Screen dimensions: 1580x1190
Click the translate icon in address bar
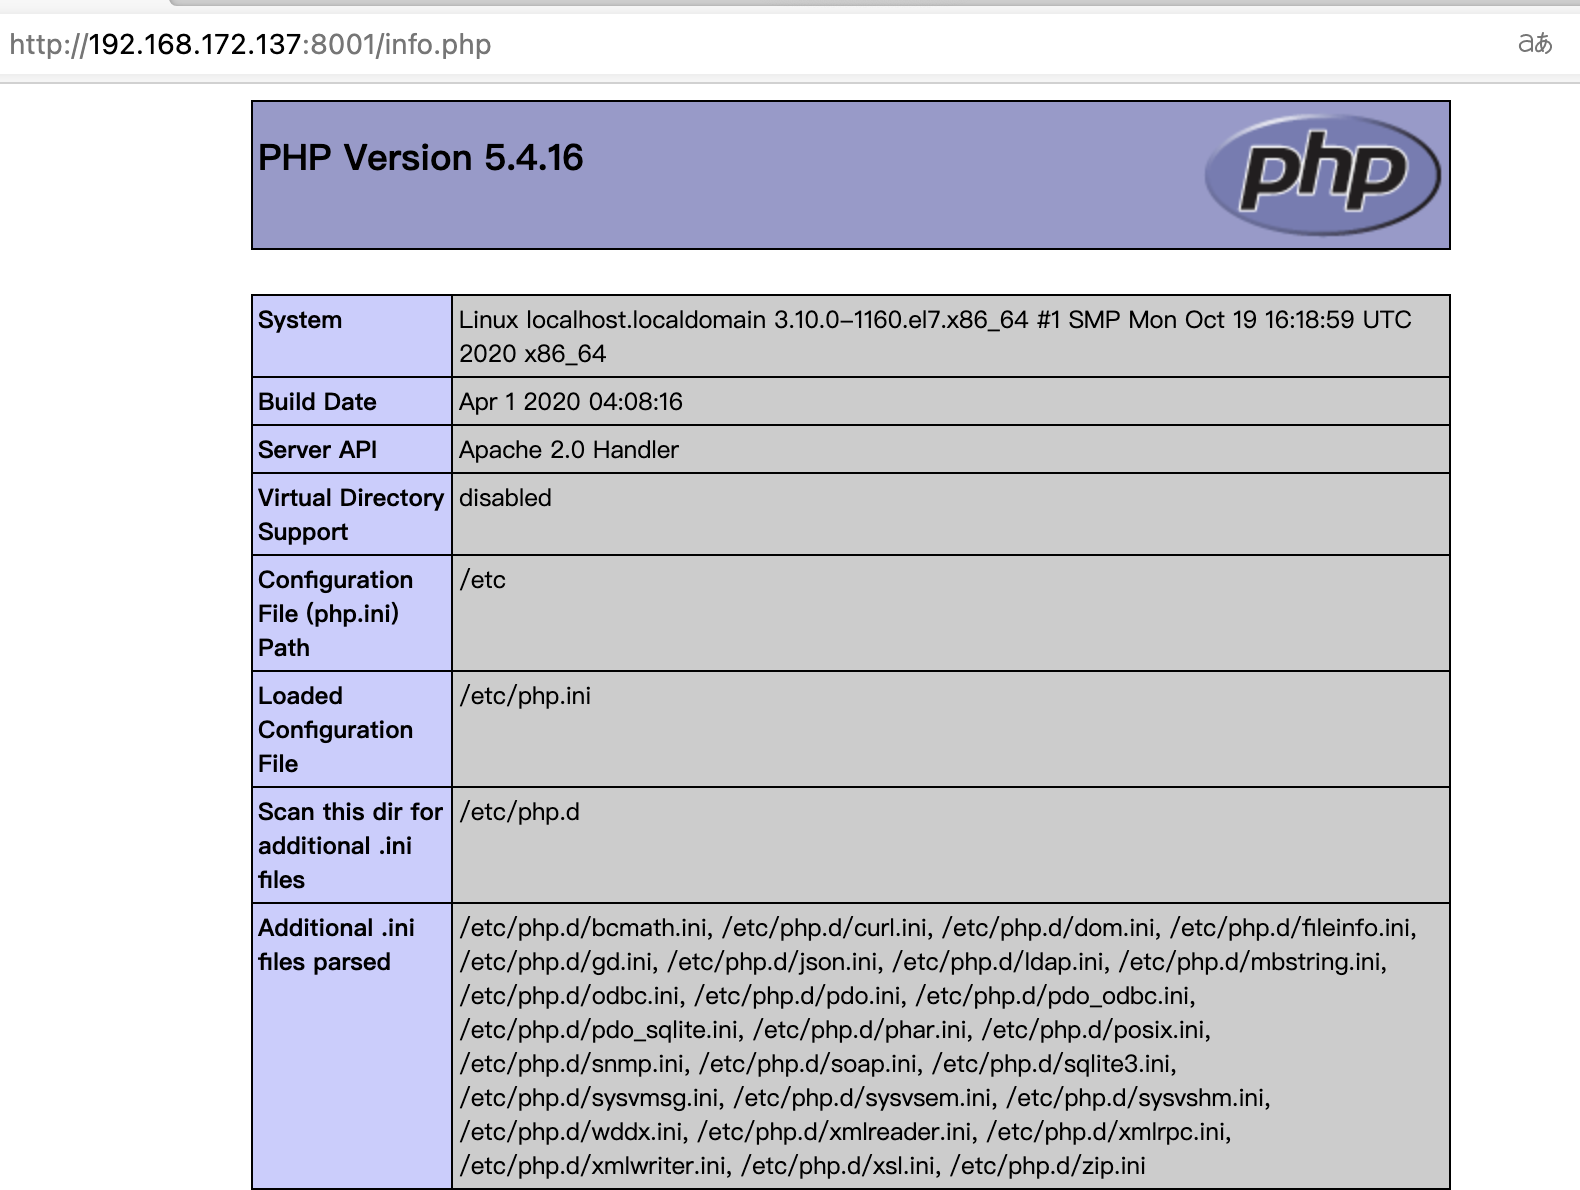pyautogui.click(x=1535, y=43)
